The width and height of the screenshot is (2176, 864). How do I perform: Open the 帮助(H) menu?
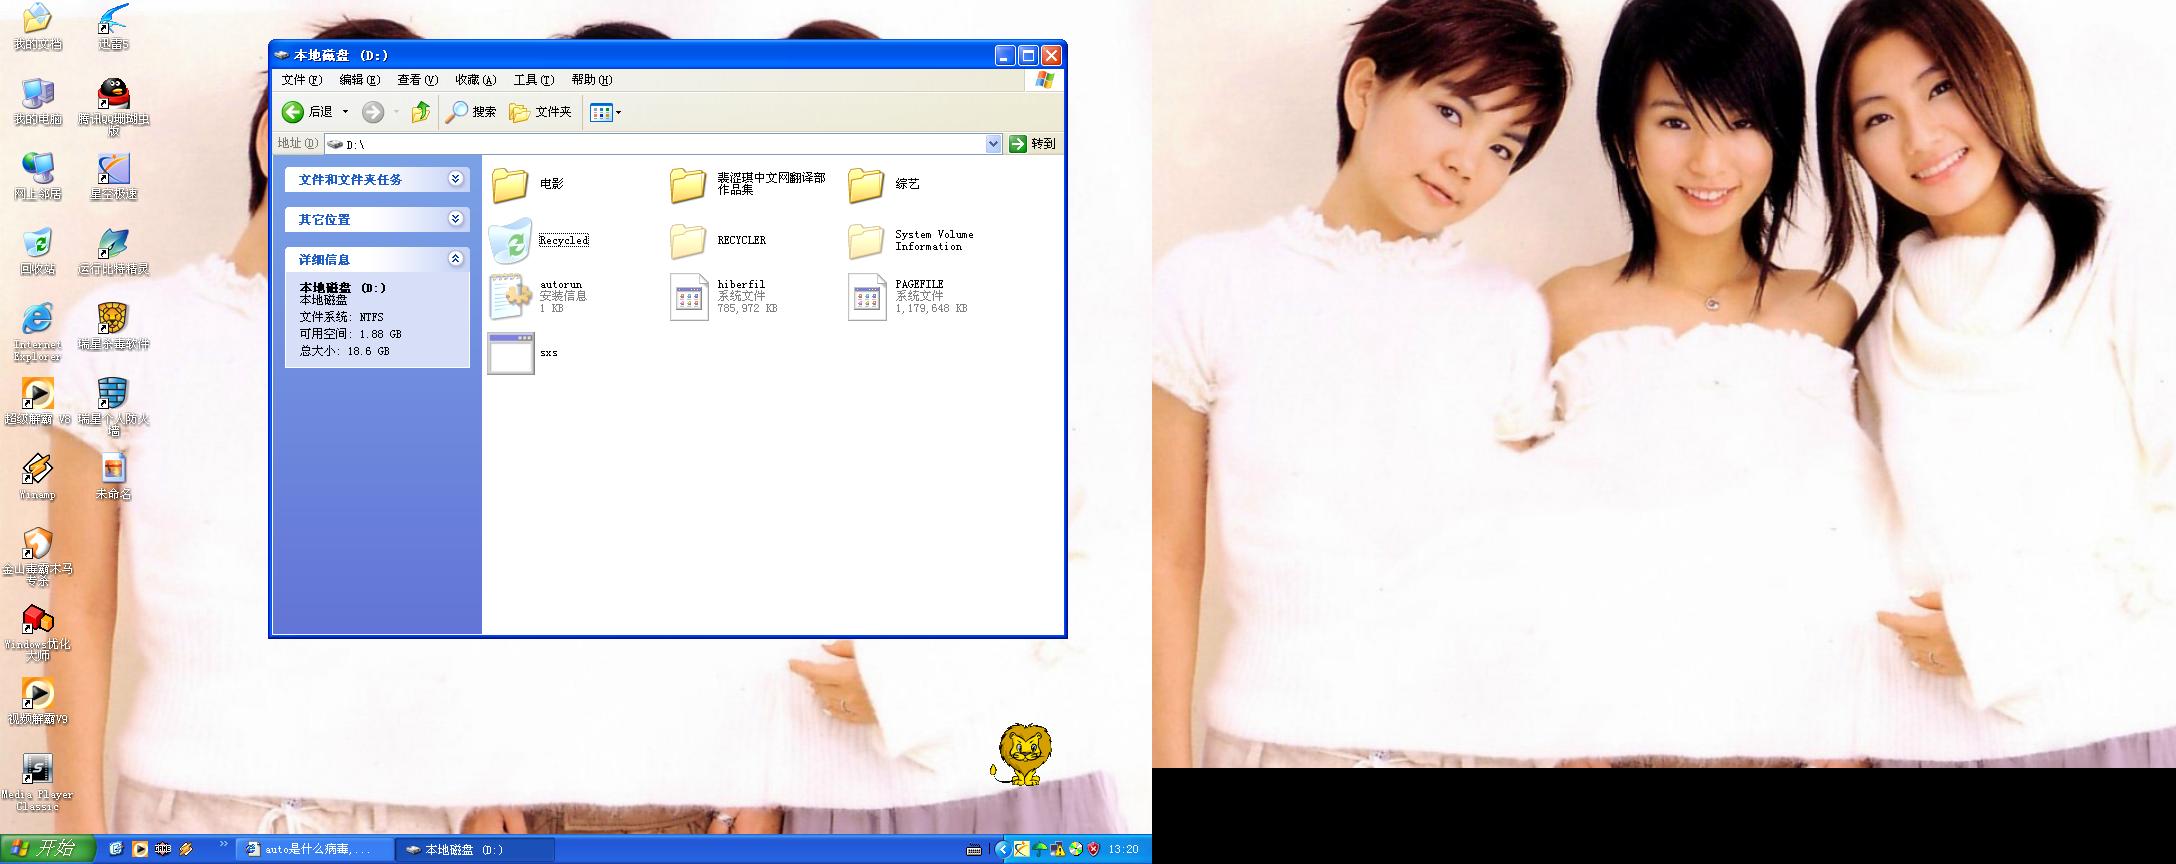click(x=592, y=80)
